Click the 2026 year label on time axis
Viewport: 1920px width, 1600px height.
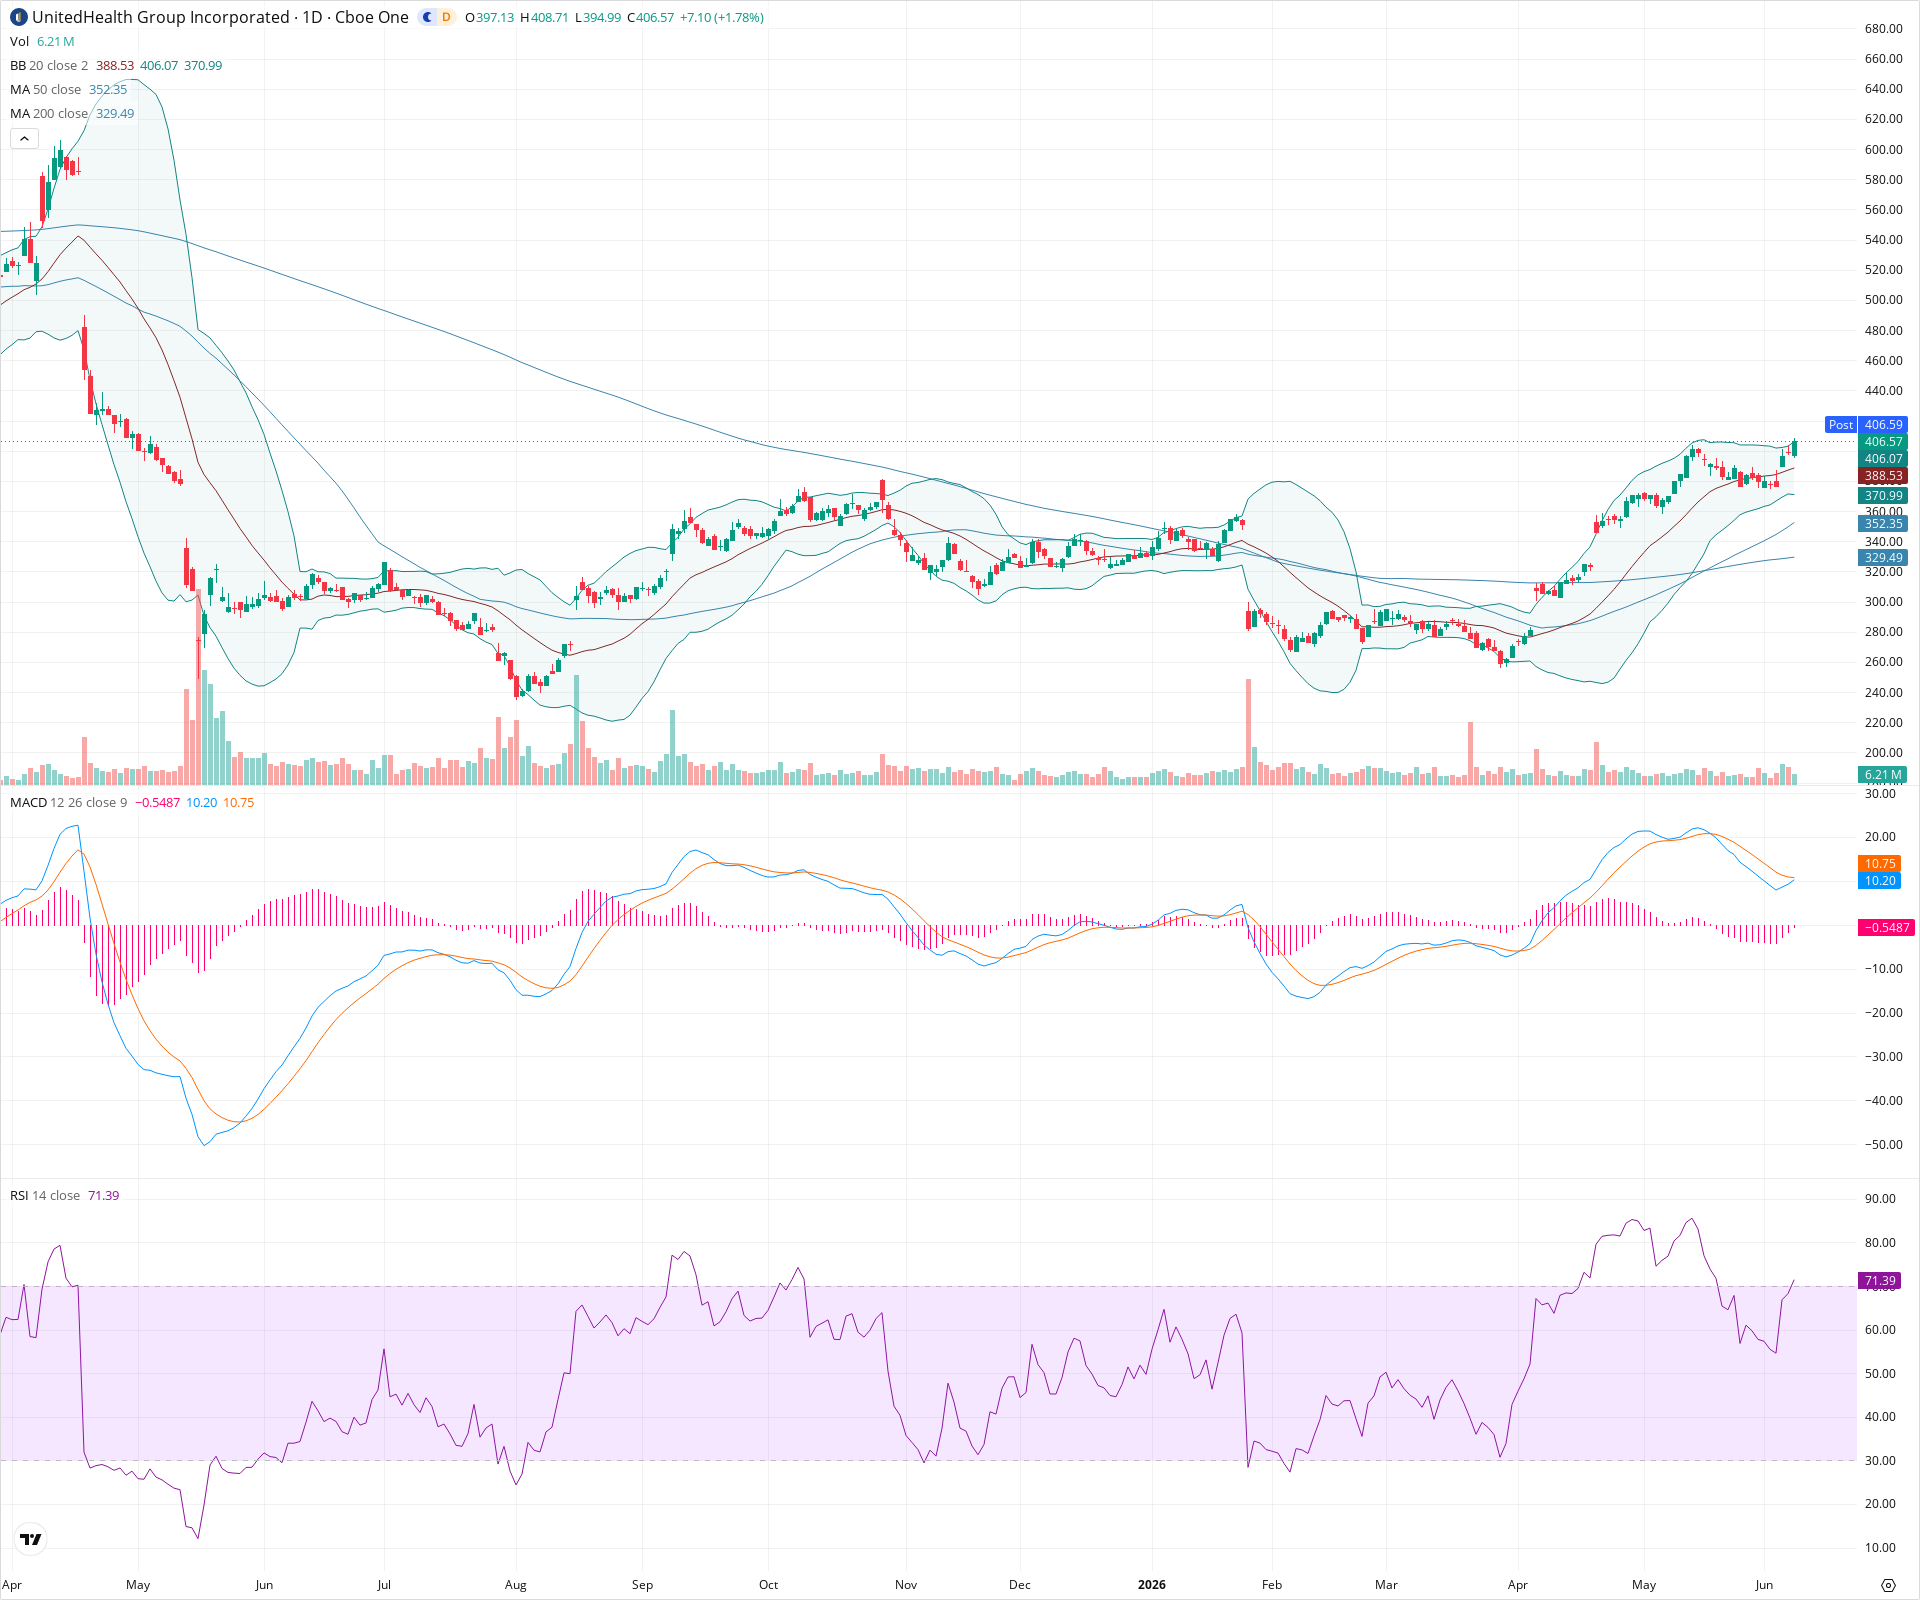(x=1152, y=1585)
